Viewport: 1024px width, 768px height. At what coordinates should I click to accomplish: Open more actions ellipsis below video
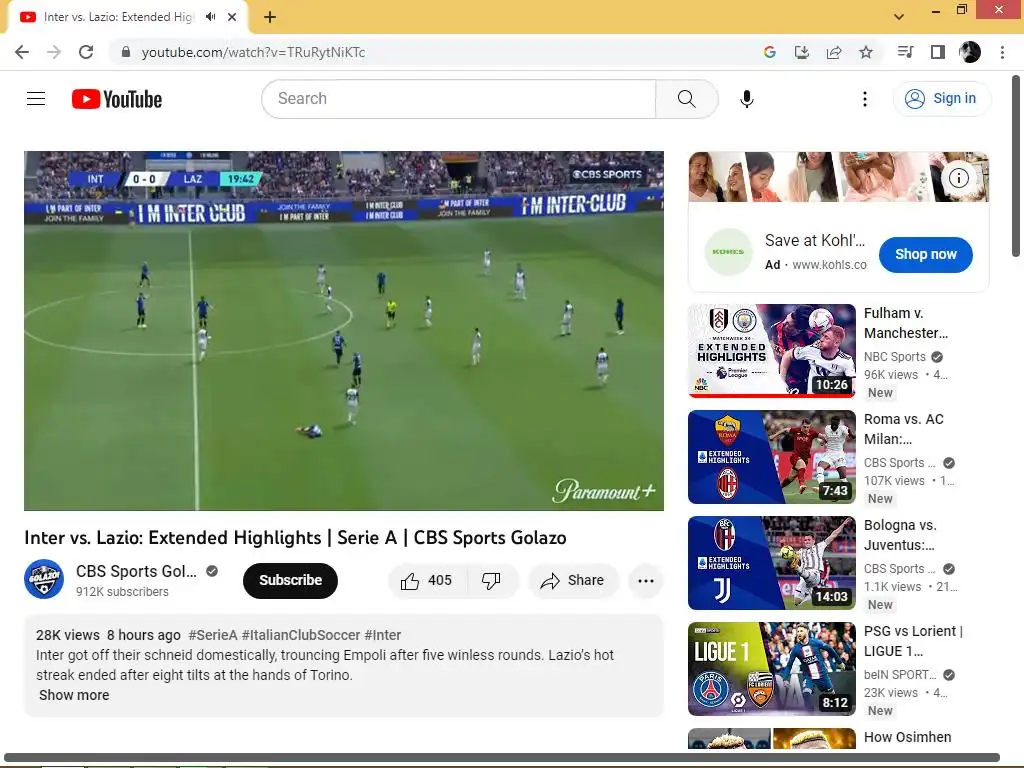click(646, 581)
